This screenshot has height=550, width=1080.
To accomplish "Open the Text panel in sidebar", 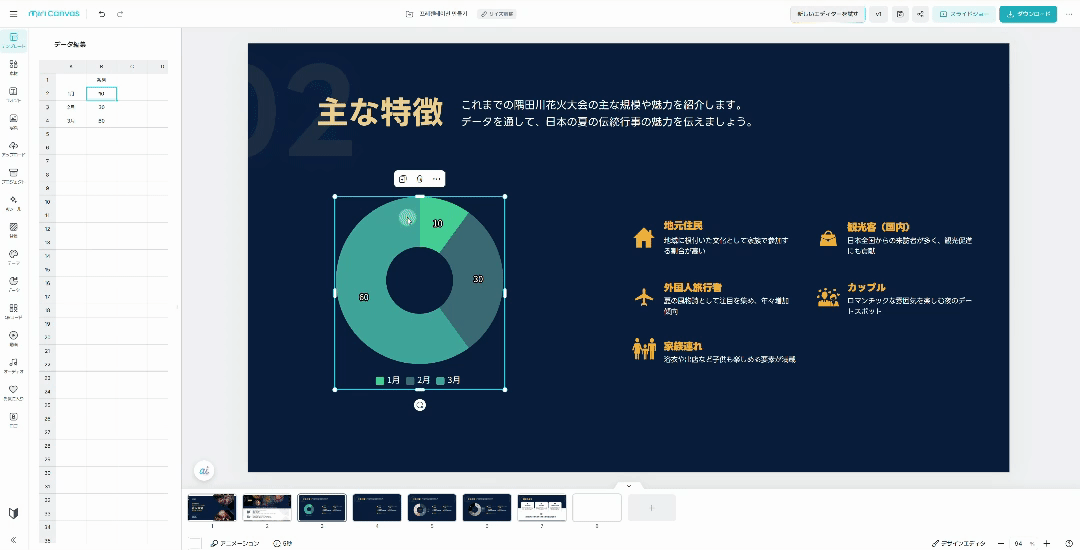I will click(x=13, y=94).
